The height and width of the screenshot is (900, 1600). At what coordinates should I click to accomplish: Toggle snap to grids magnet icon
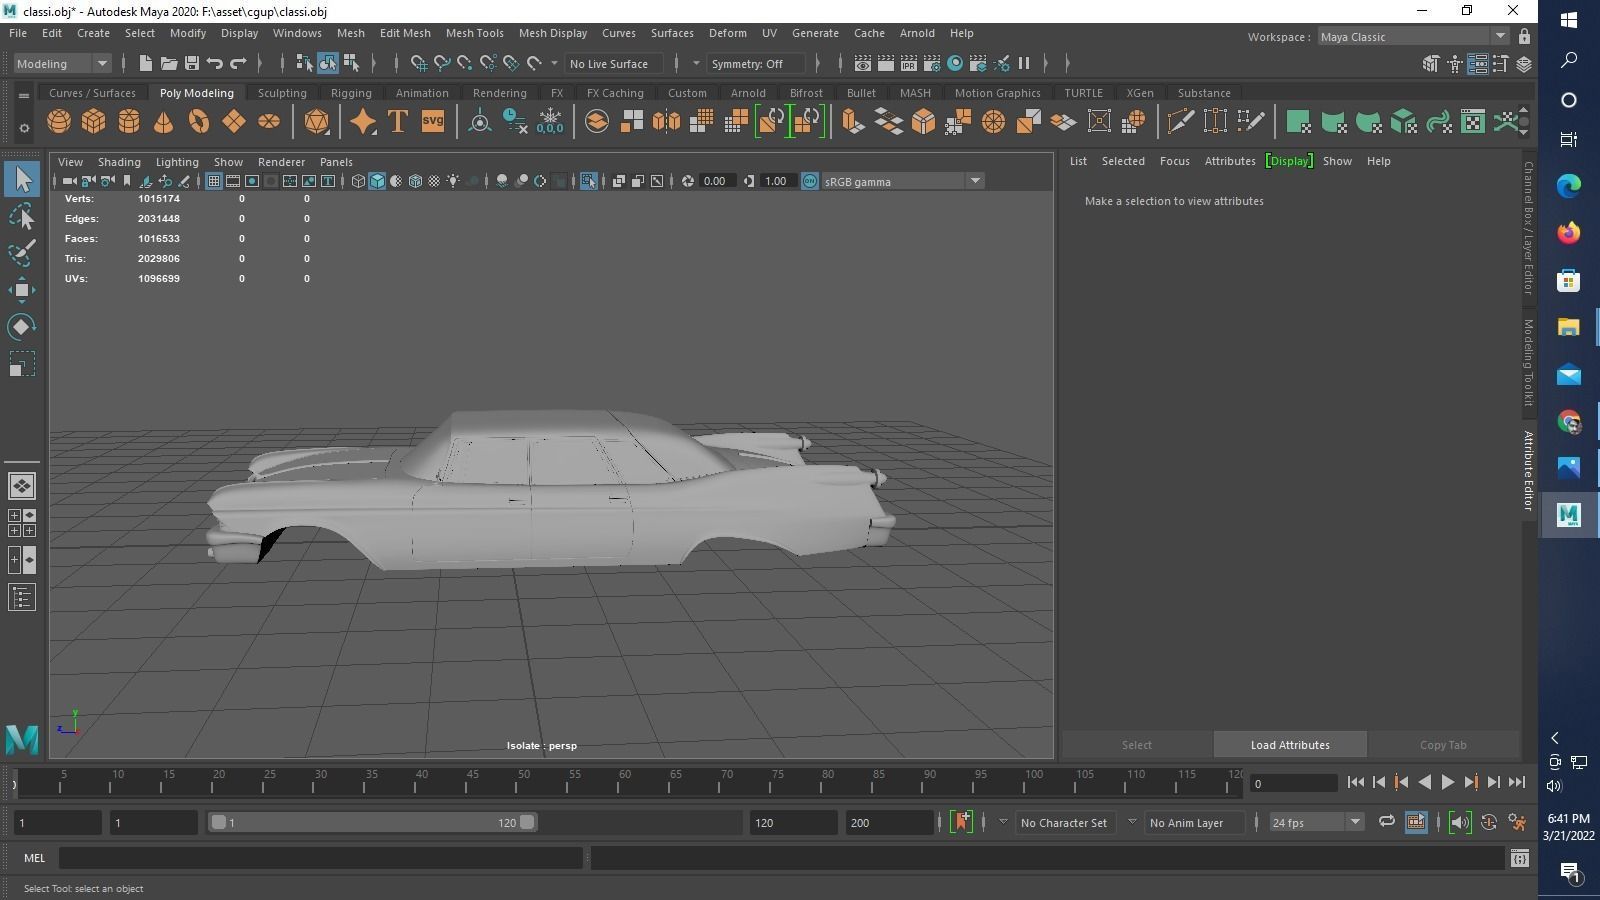[x=419, y=64]
